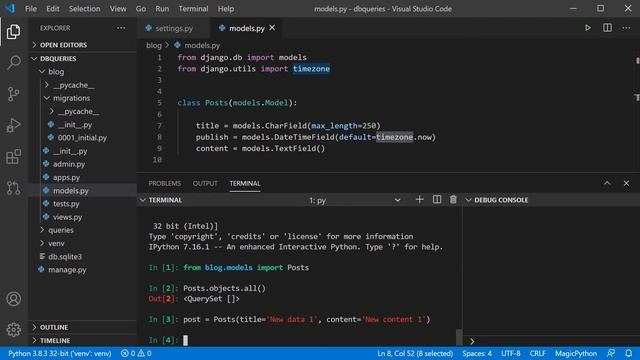Image resolution: width=640 pixels, height=360 pixels.
Task: Change language mode MagicPython
Action: 576,353
